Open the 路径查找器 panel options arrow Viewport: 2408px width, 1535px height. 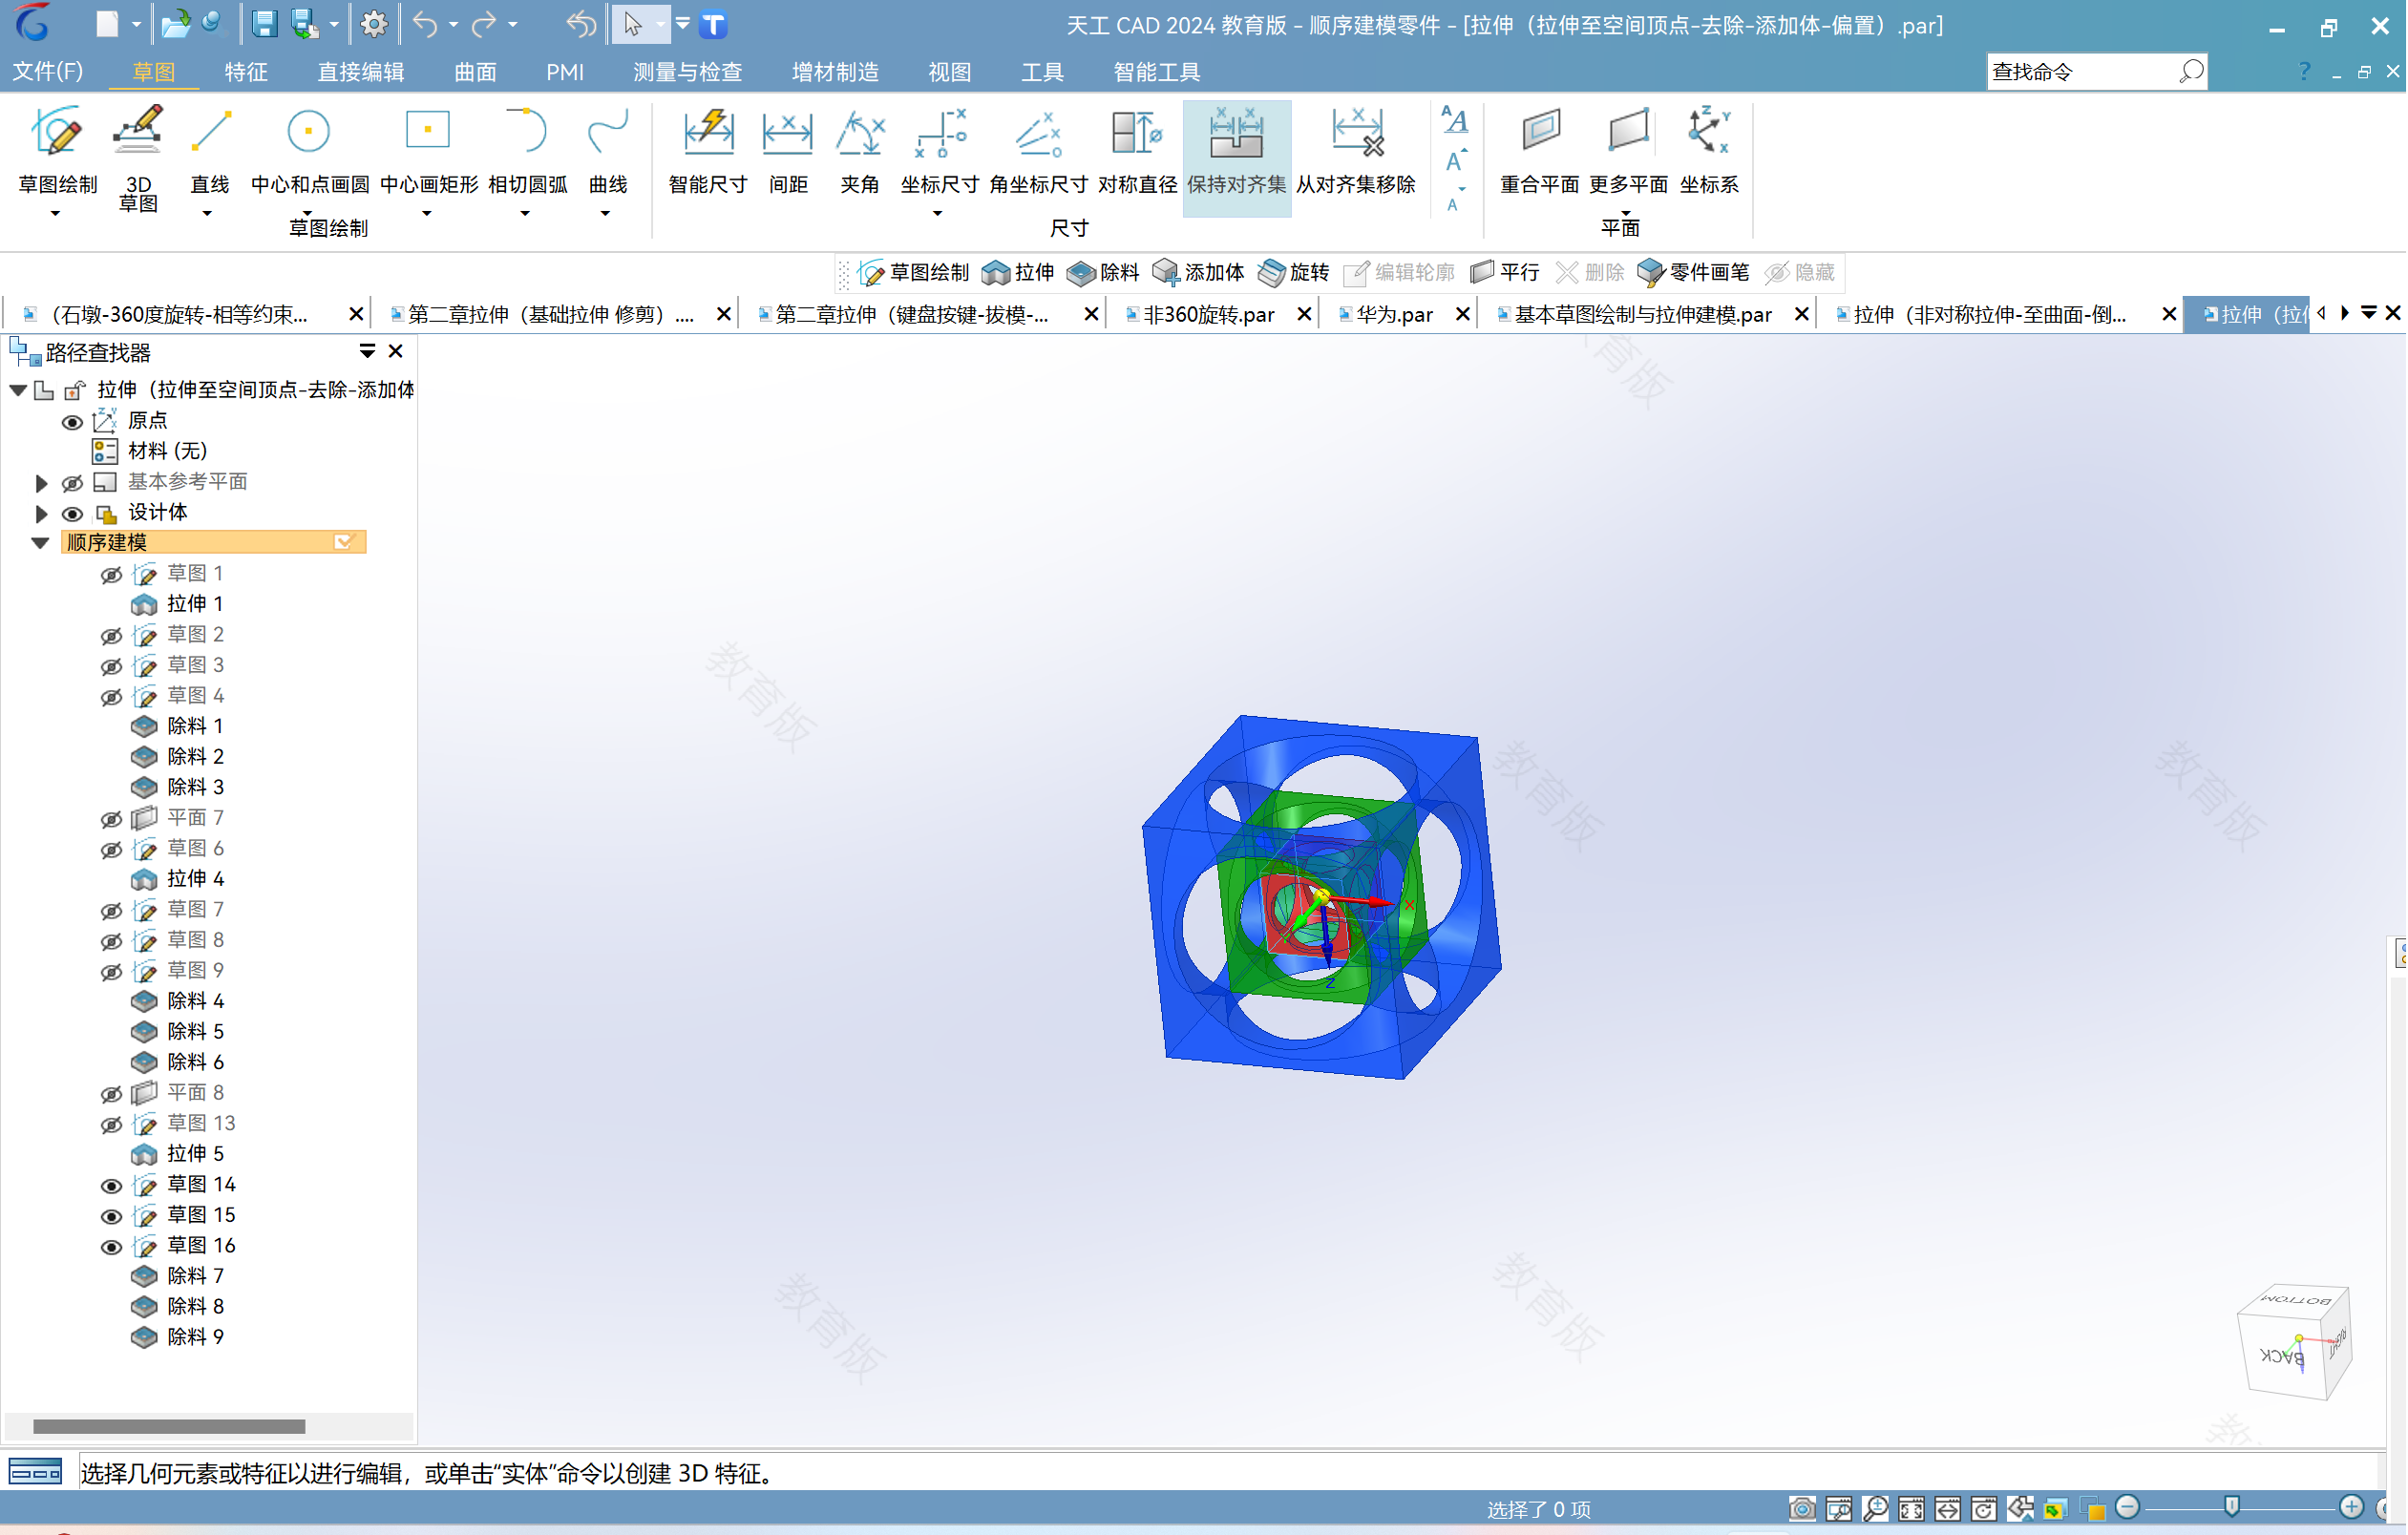[x=367, y=351]
